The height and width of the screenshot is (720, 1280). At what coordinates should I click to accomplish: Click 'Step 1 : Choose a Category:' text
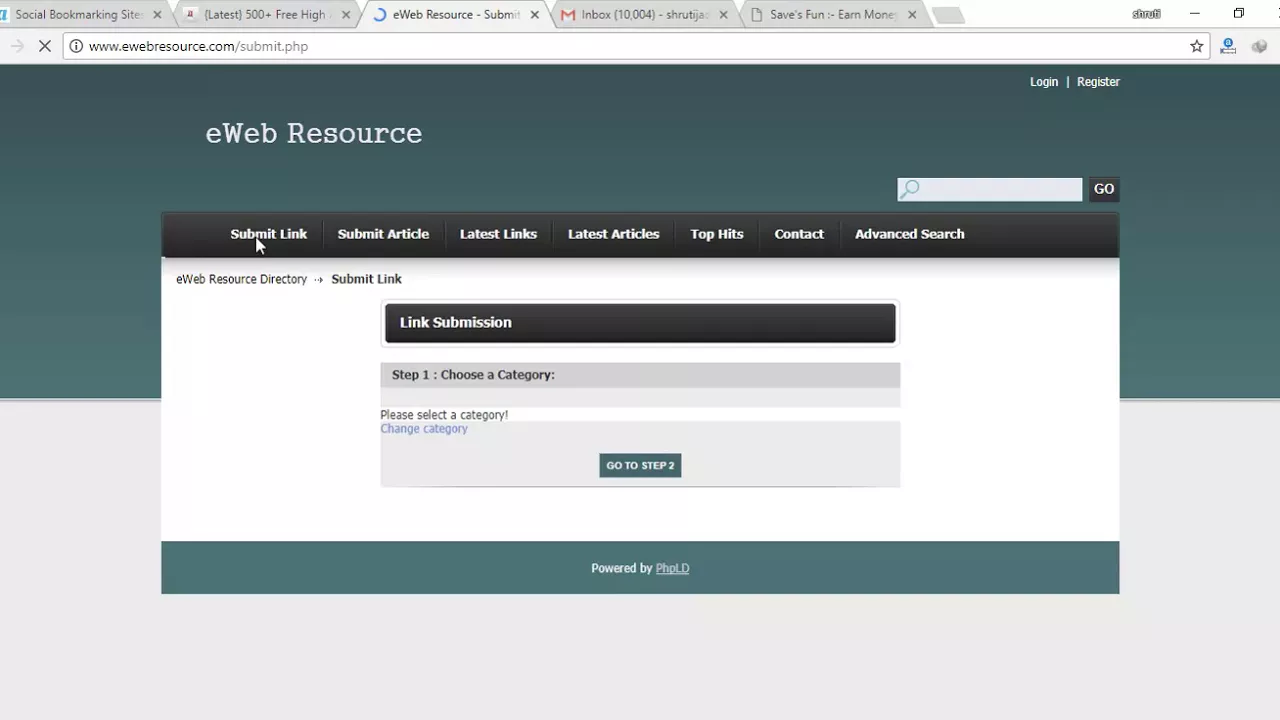pos(473,375)
